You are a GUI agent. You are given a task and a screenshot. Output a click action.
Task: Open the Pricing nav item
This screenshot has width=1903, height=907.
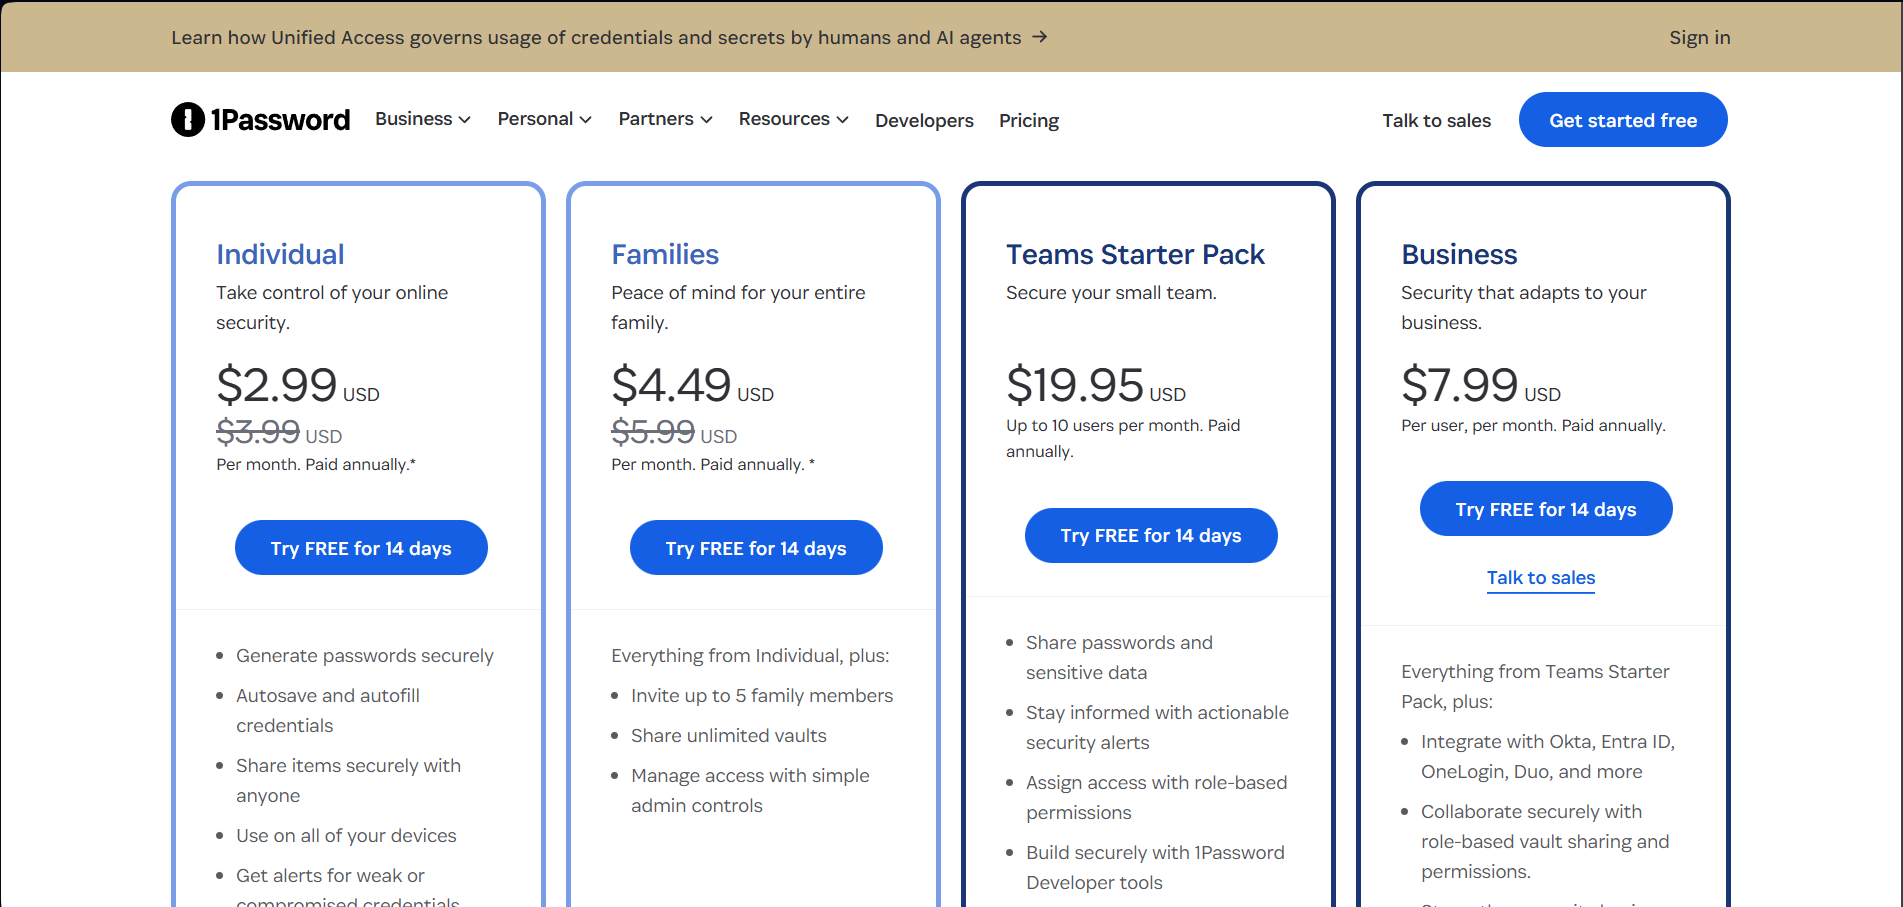pyautogui.click(x=1028, y=121)
